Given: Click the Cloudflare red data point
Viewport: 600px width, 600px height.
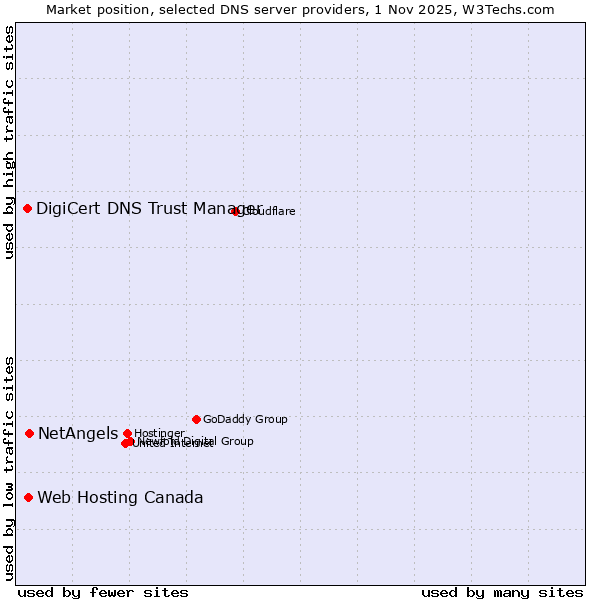Looking at the screenshot, I should (x=236, y=211).
